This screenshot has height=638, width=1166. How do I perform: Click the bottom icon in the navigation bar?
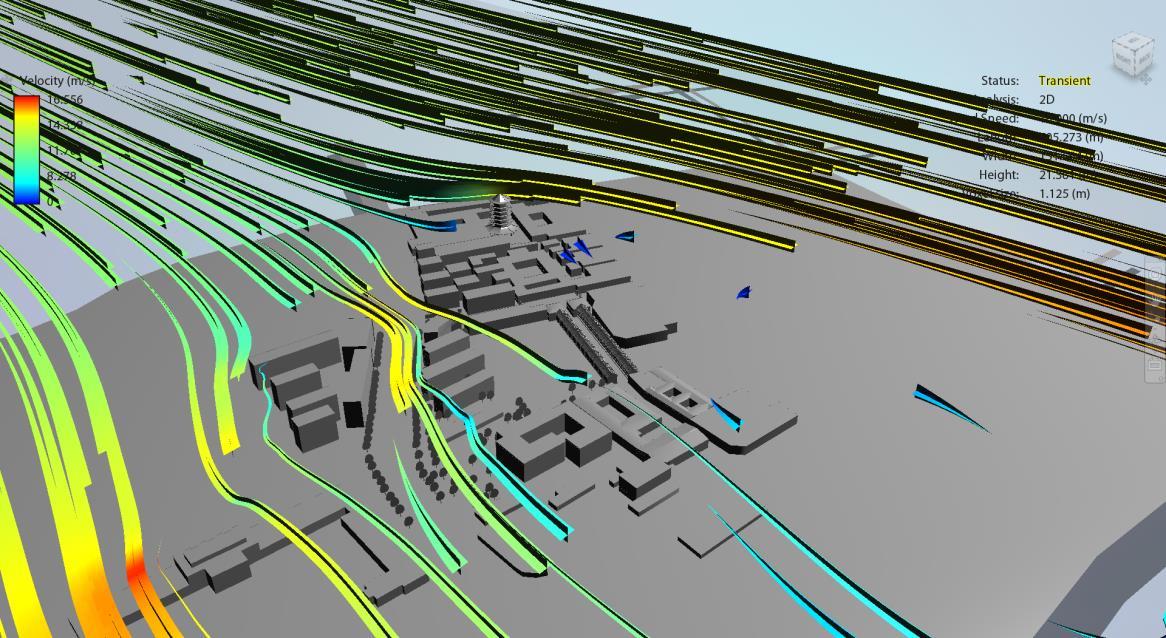click(1155, 366)
